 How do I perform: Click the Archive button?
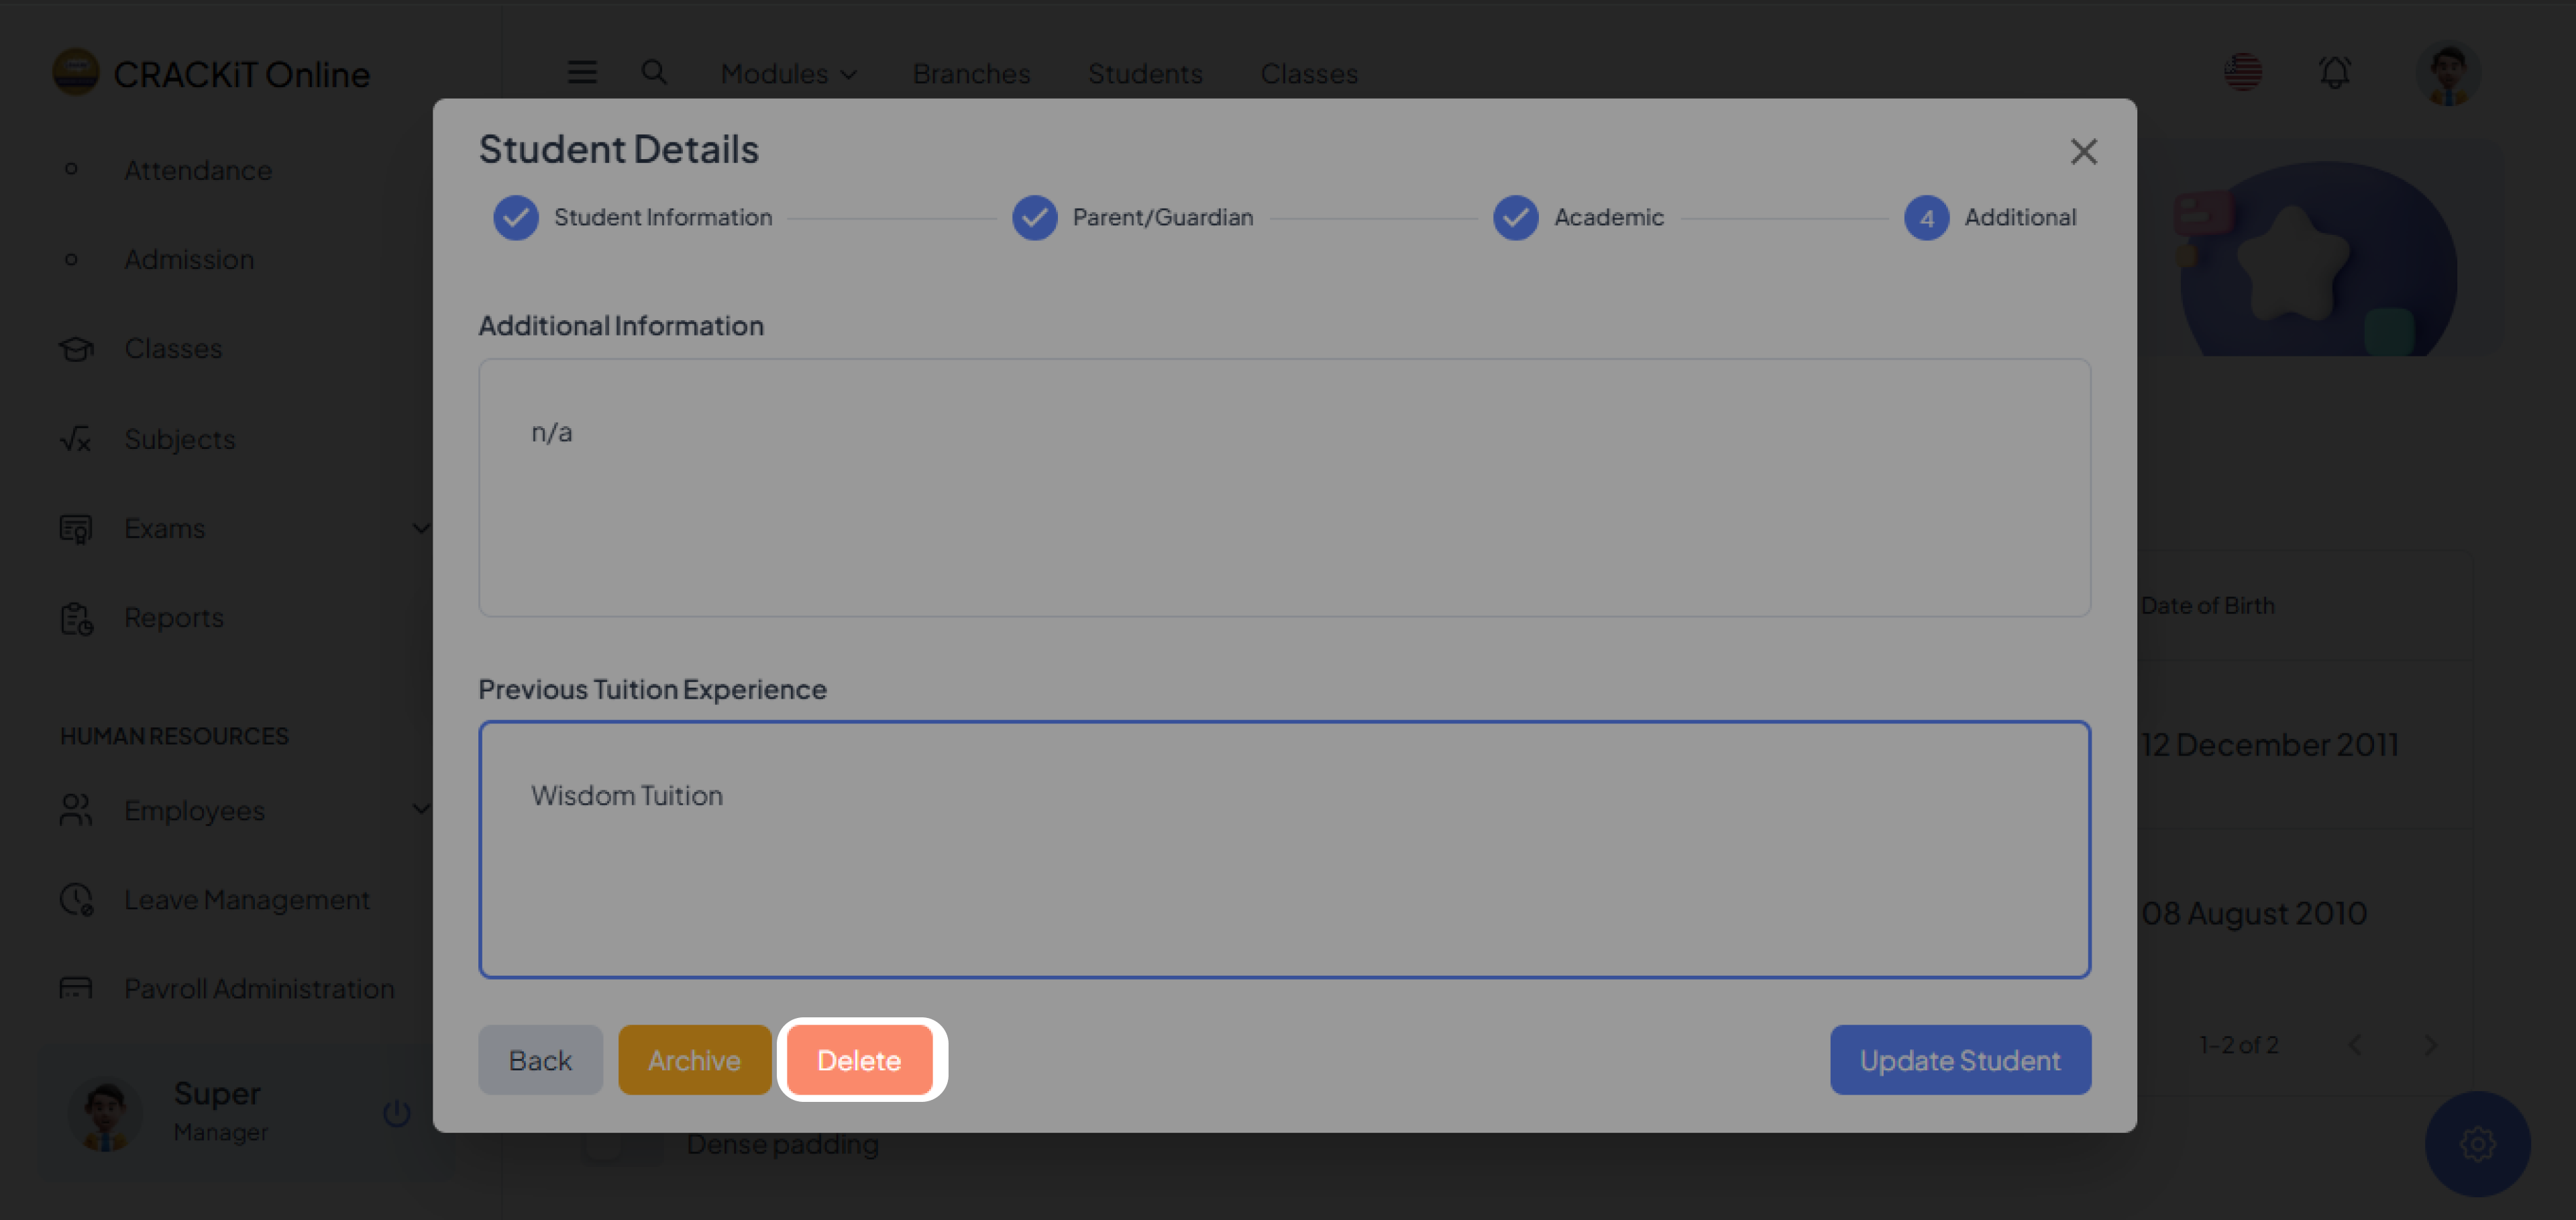tap(694, 1060)
